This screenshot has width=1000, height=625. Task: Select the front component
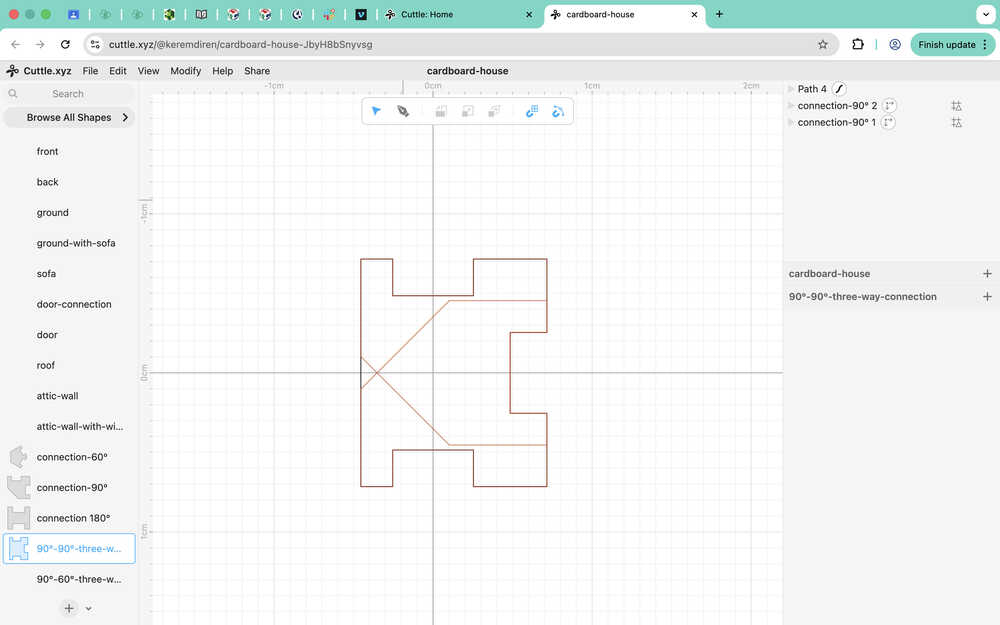47,151
